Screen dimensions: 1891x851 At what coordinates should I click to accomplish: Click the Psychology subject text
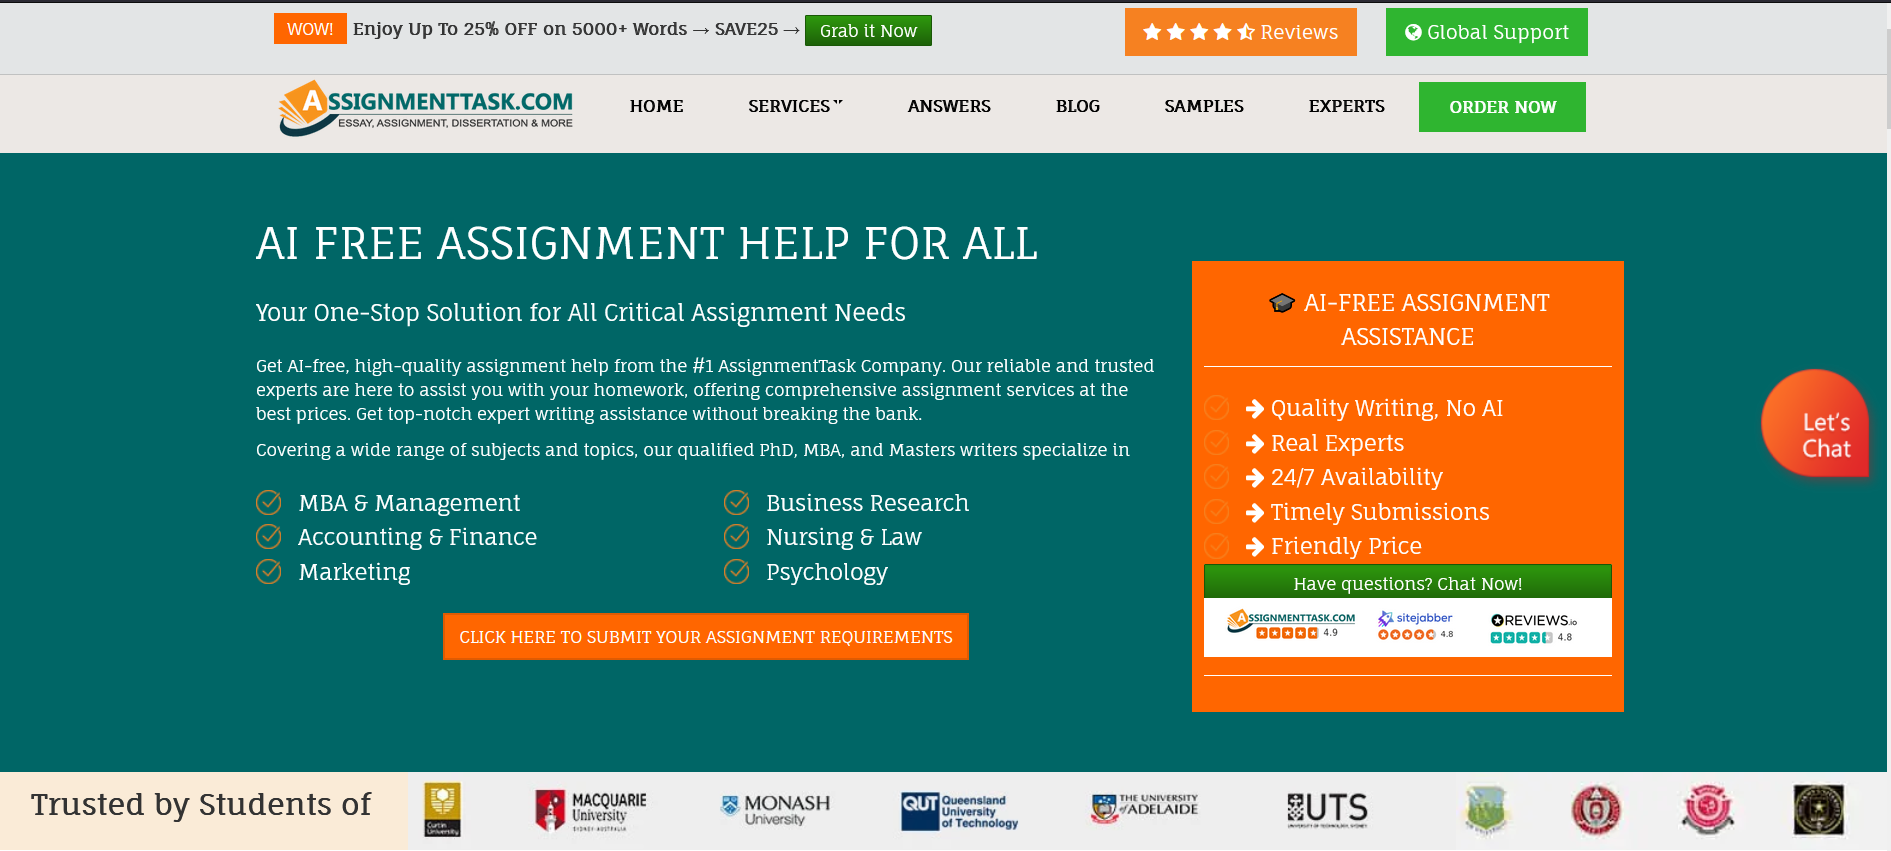coord(827,572)
